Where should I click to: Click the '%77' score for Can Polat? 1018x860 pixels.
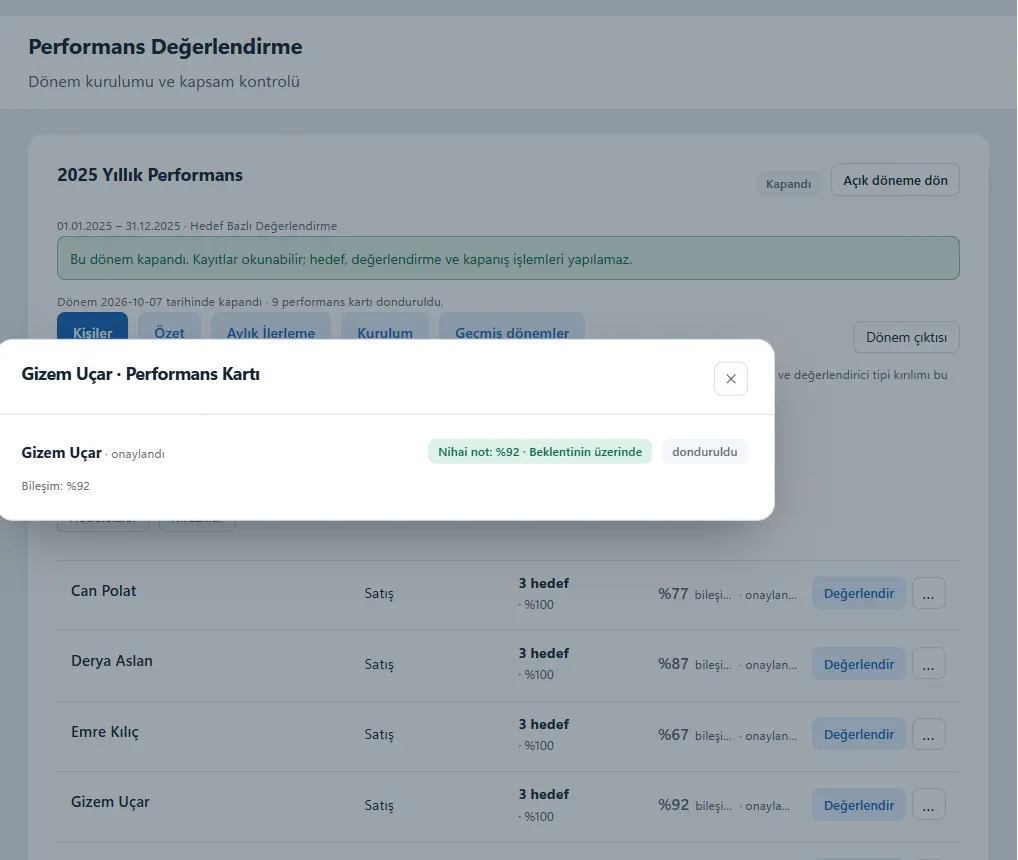point(673,594)
